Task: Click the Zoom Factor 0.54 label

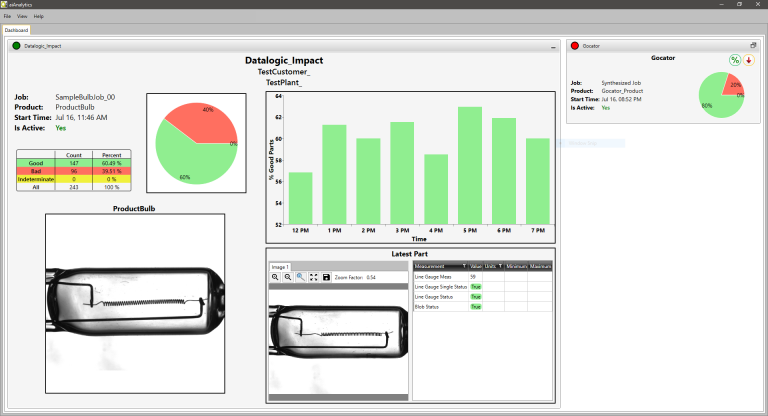Action: pos(355,277)
